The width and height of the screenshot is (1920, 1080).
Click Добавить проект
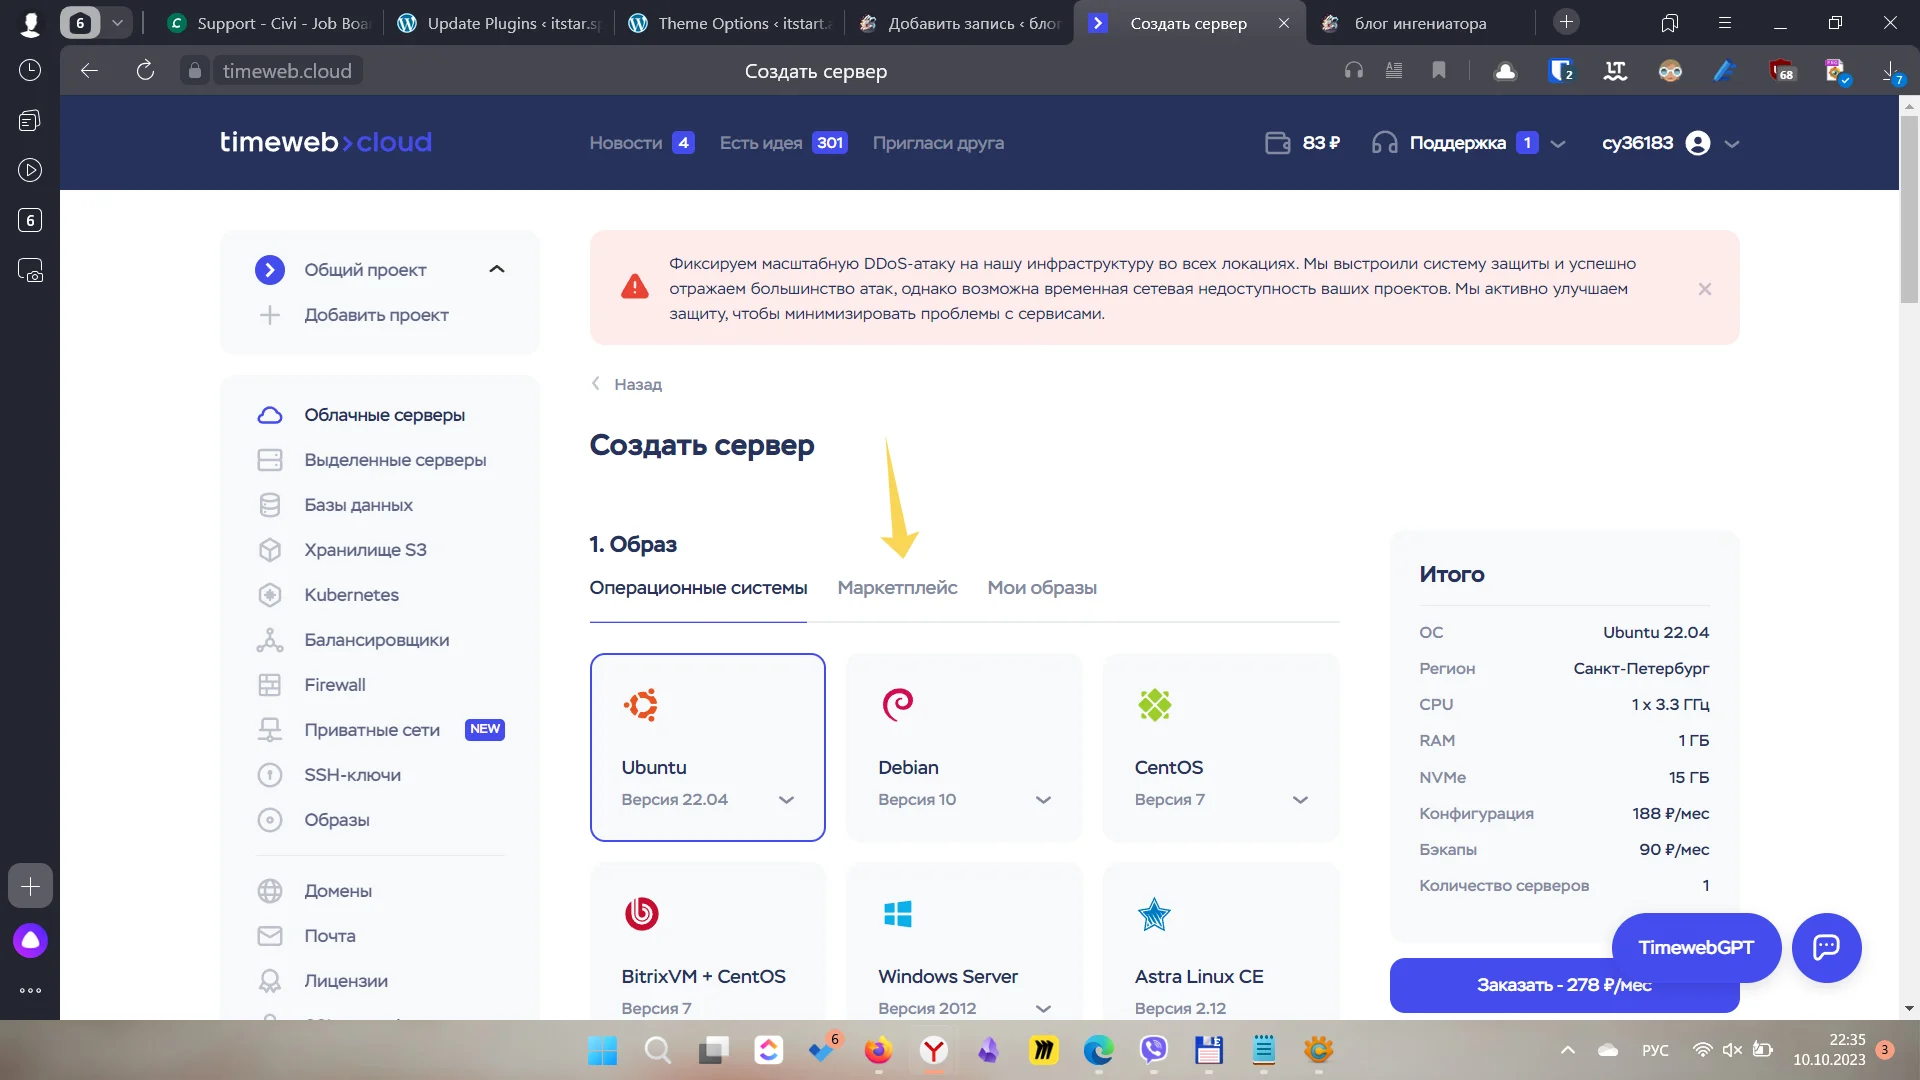[354, 315]
